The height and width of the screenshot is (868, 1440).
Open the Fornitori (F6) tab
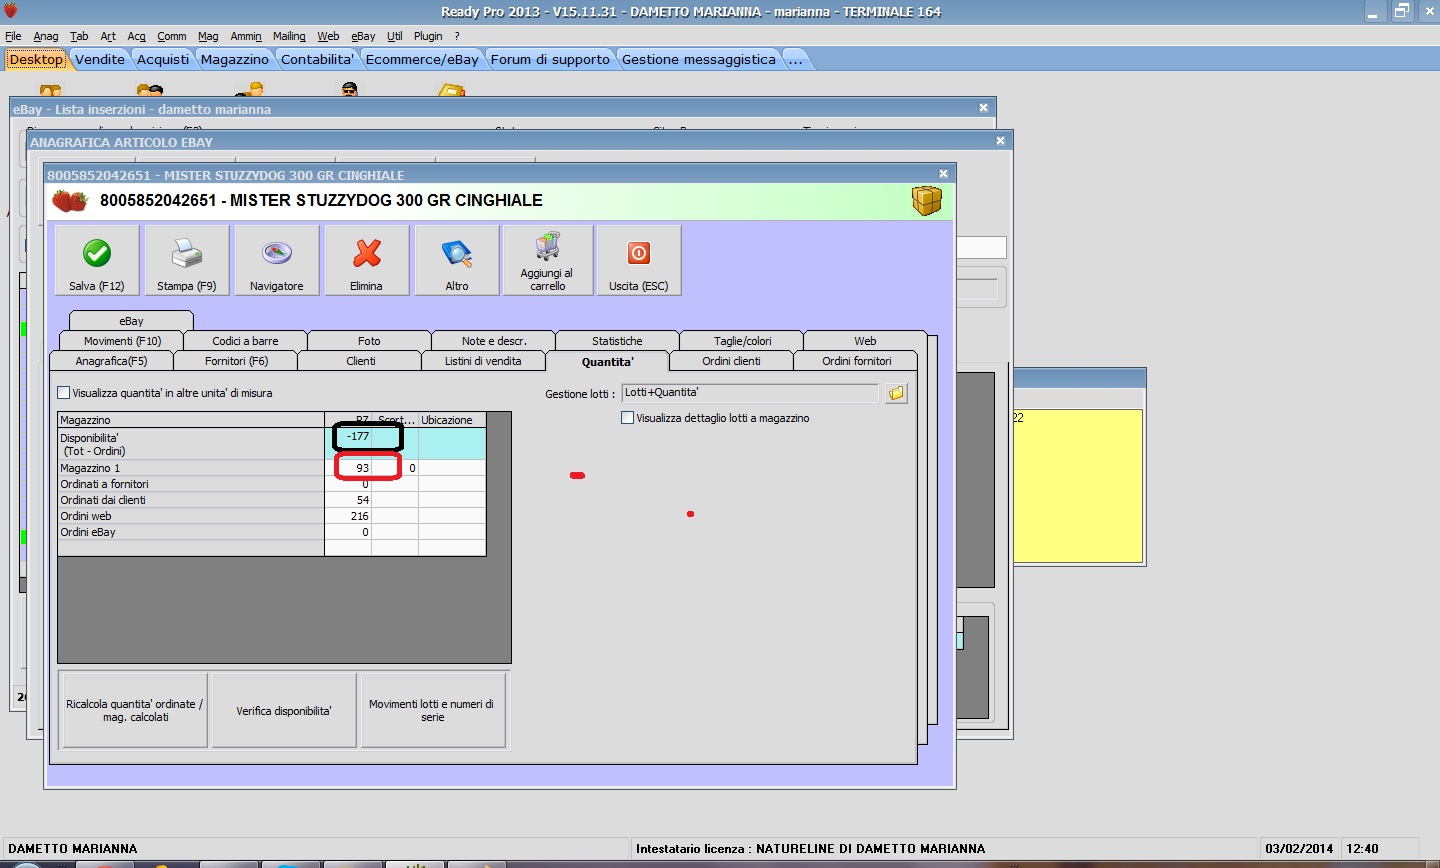(236, 361)
